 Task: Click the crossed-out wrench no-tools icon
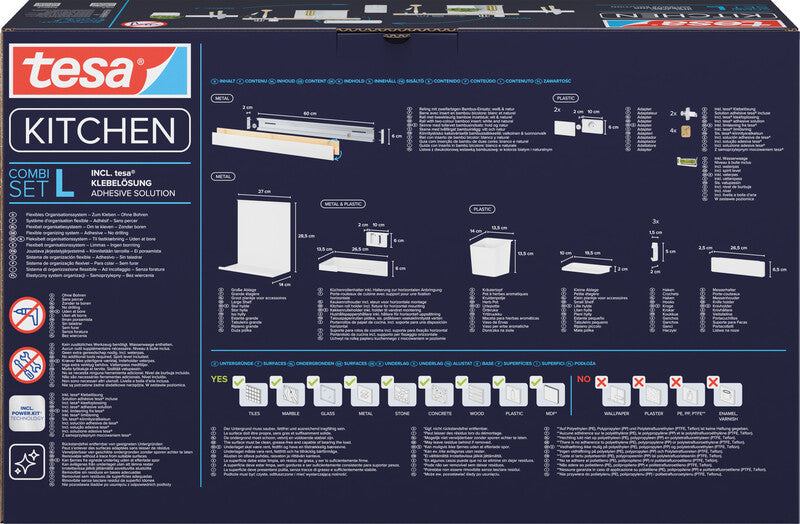click(x=28, y=364)
